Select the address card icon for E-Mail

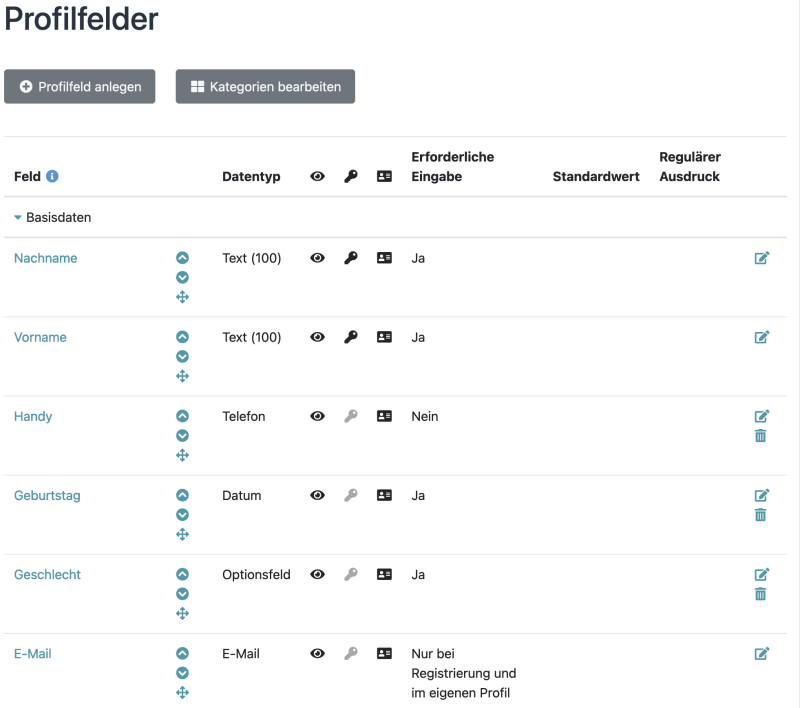[384, 654]
